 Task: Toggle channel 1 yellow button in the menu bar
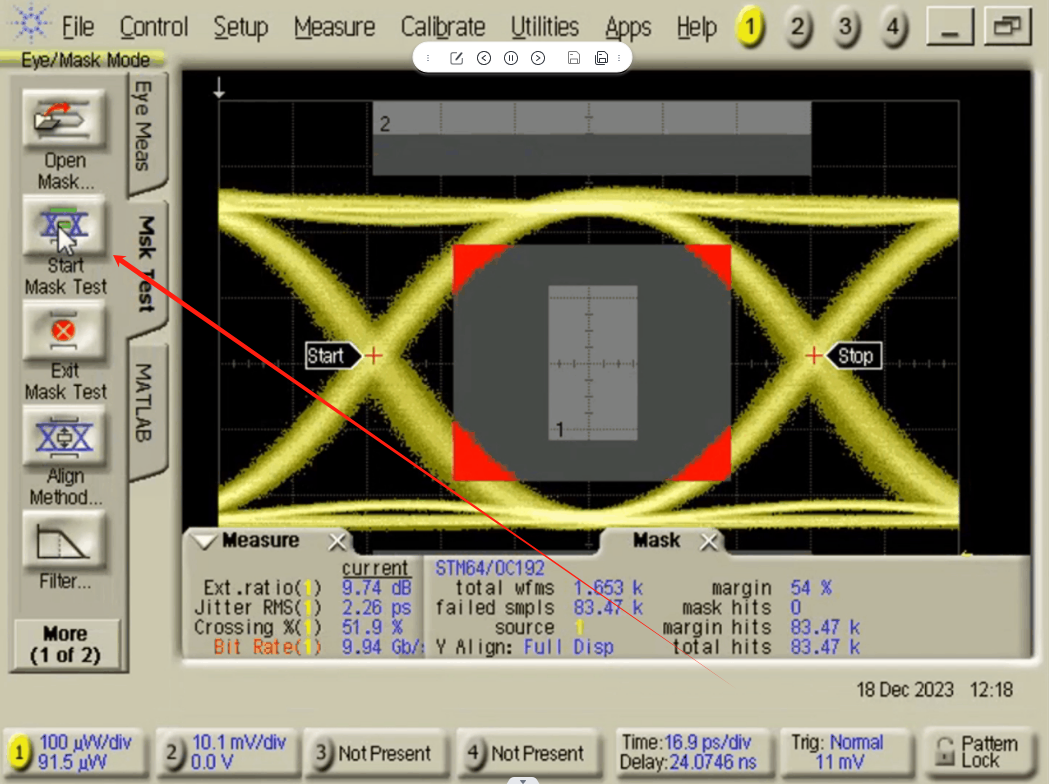tap(749, 28)
